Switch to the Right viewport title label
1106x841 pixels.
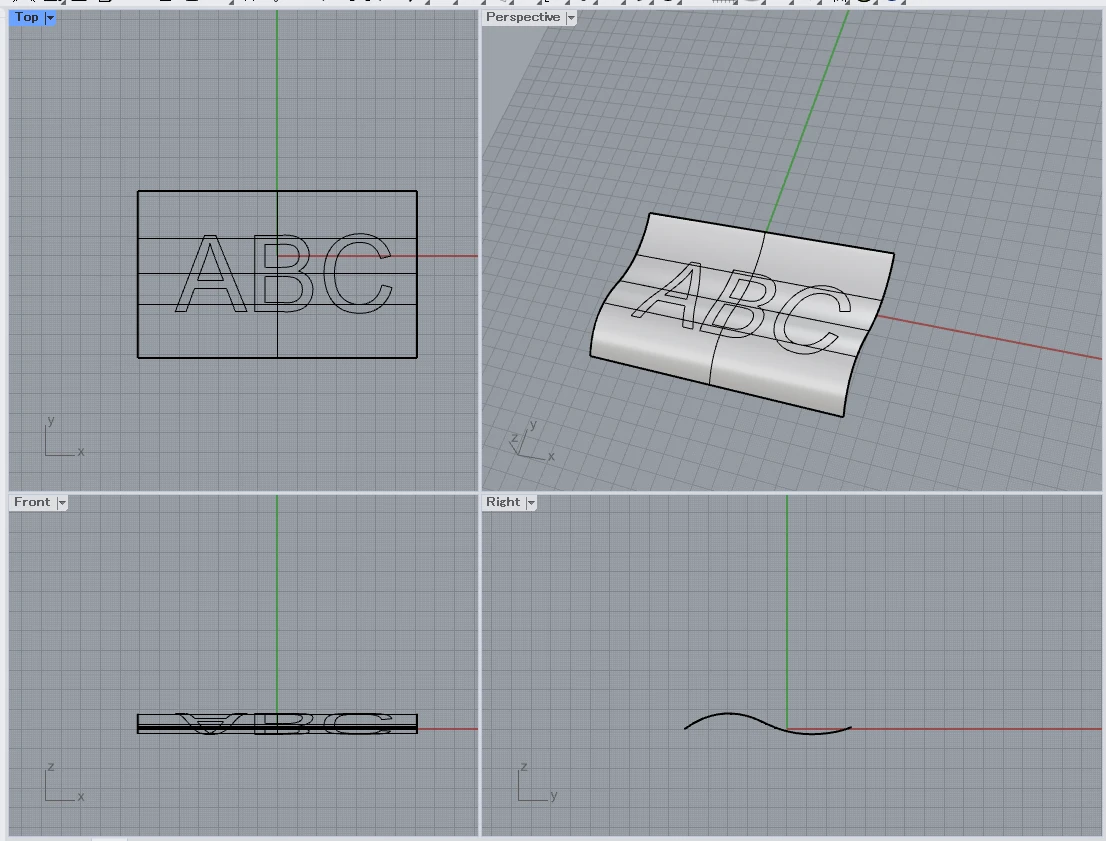coord(503,502)
